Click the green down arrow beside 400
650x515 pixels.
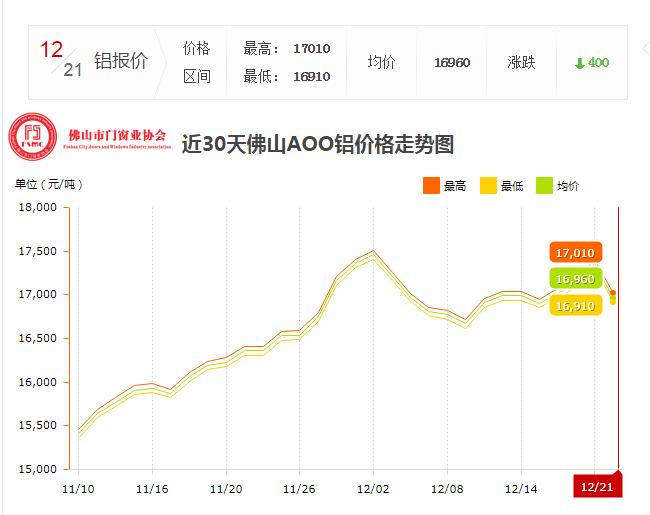(x=580, y=63)
